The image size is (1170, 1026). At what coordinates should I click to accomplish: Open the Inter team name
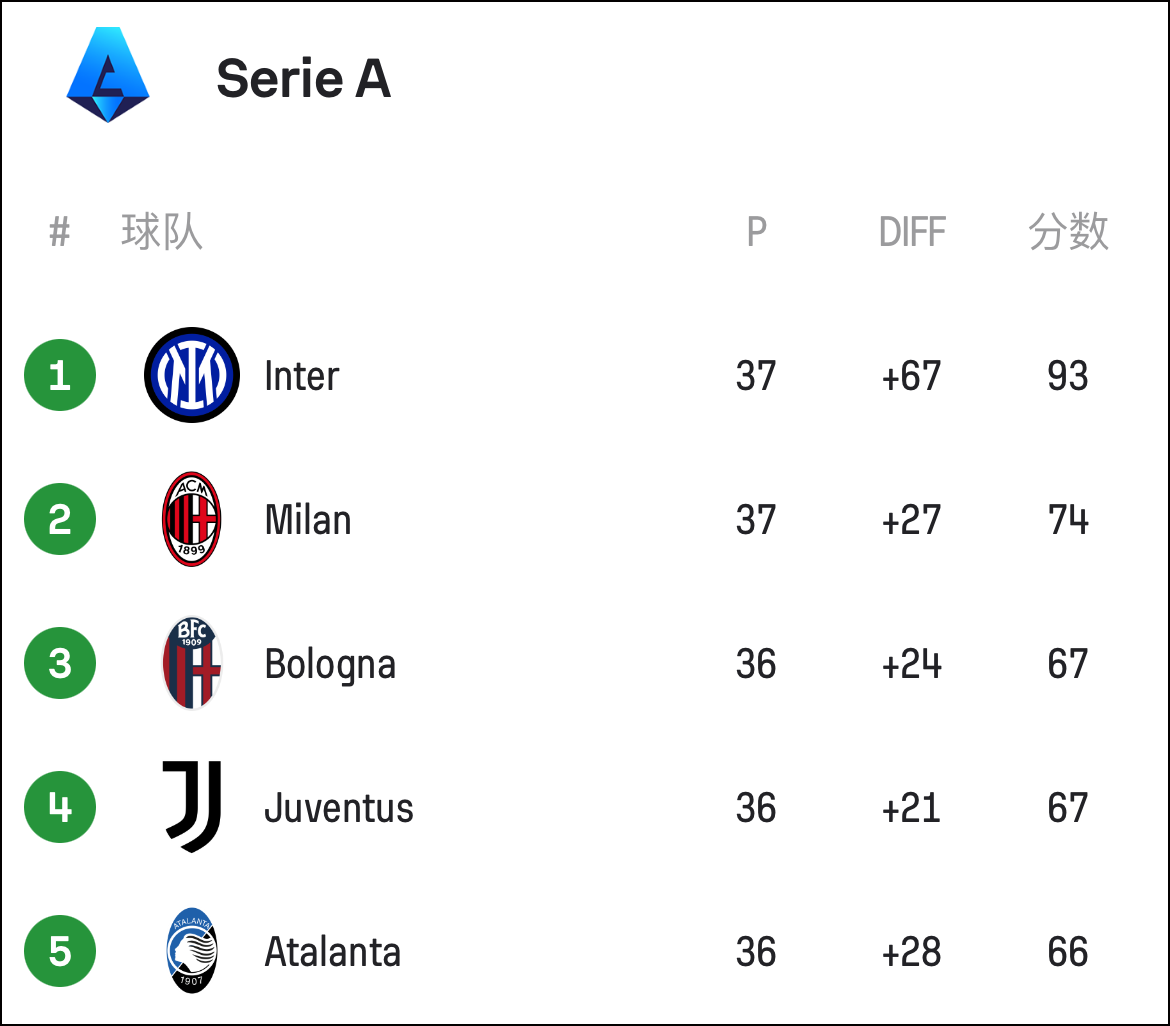point(301,376)
